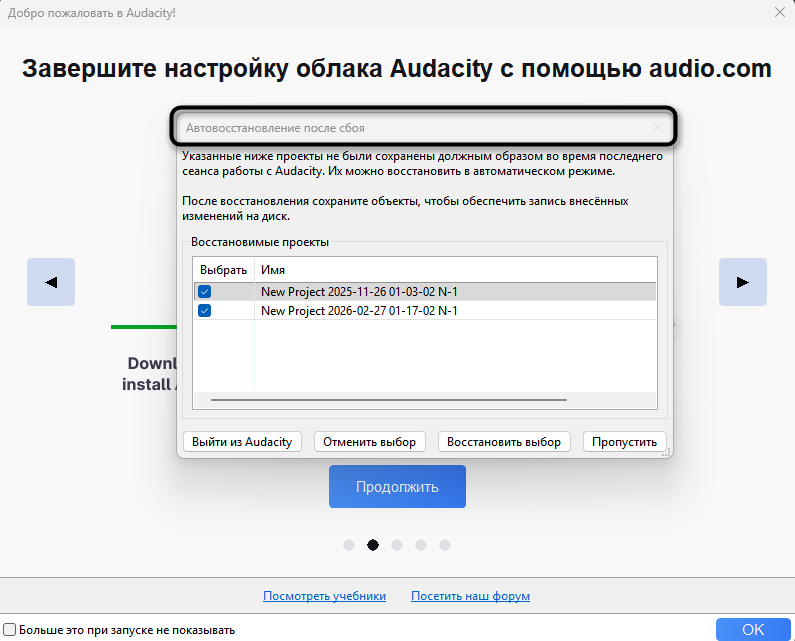The image size is (795, 641).
Task: Click the horizontal scrollbar in project list
Action: point(389,400)
